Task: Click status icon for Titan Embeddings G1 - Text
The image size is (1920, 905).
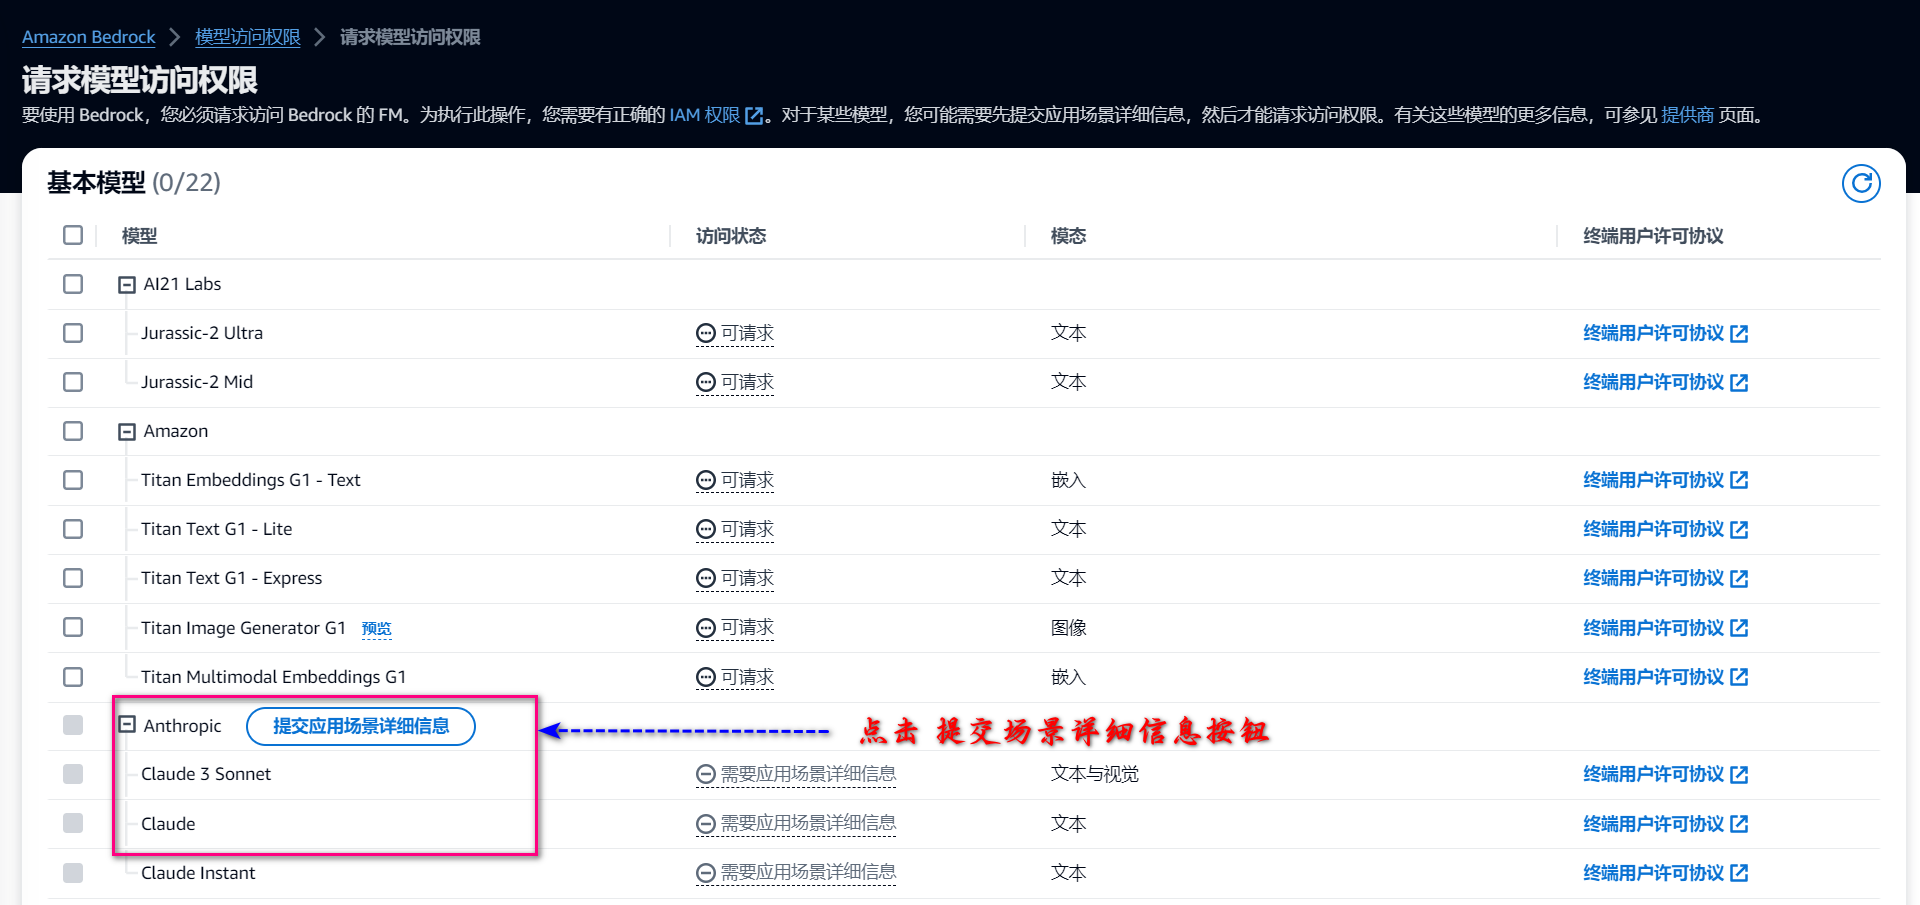Action: 706,480
